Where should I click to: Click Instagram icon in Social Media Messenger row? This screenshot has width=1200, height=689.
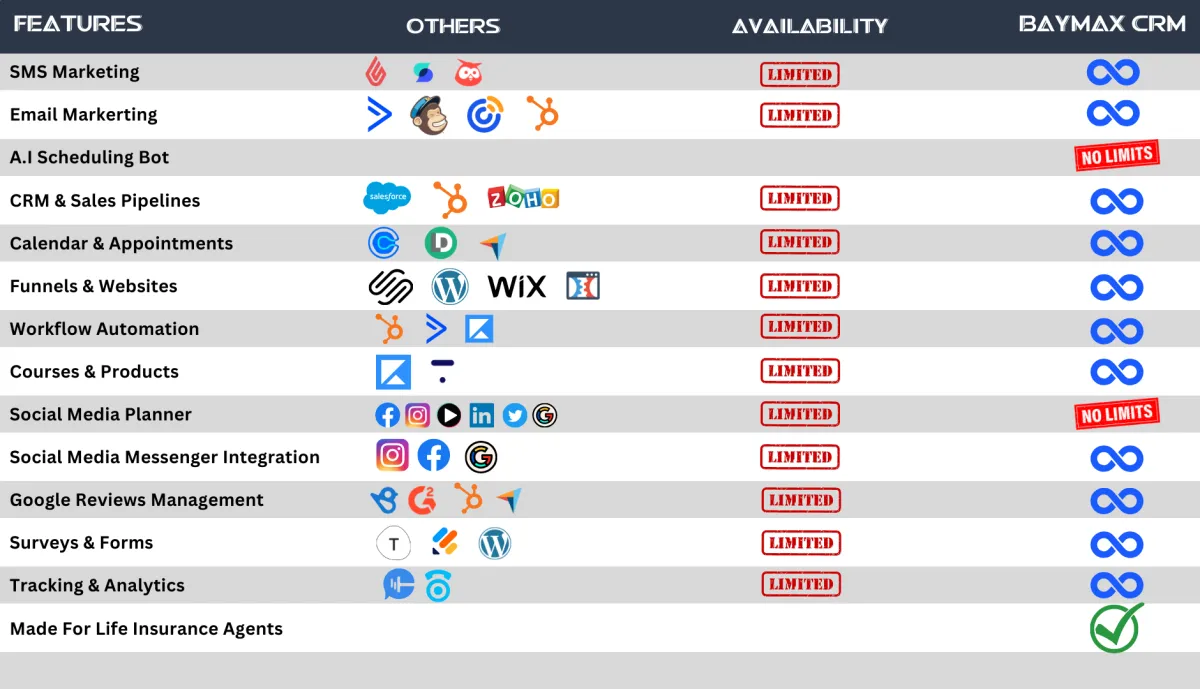(393, 456)
